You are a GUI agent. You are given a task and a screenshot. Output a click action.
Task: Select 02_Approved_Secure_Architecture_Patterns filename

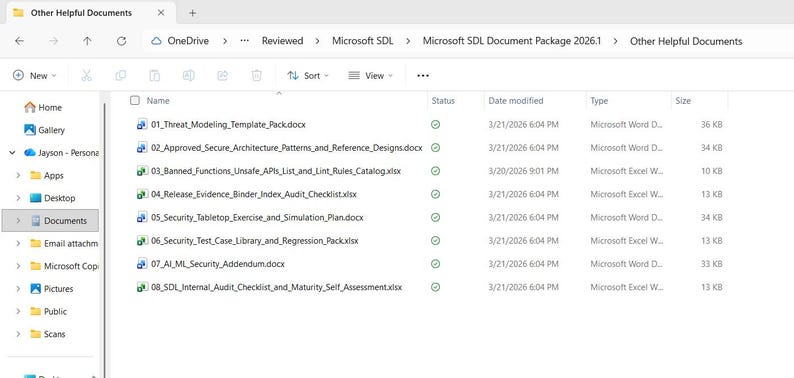tap(287, 147)
